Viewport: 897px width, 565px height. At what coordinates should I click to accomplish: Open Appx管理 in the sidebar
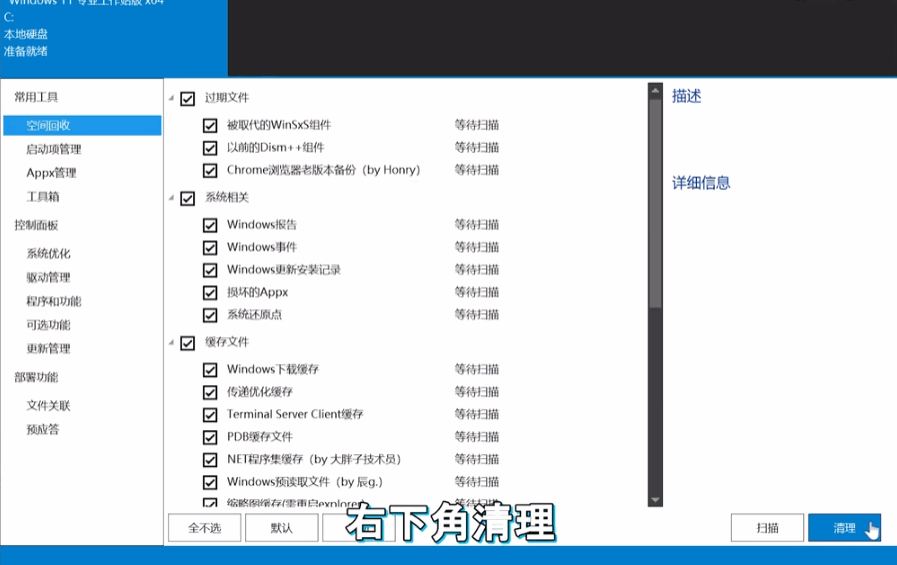pyautogui.click(x=51, y=173)
